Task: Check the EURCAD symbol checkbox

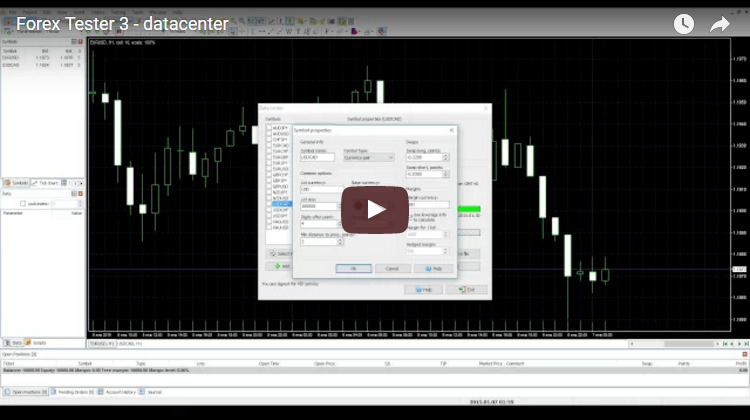Action: click(x=269, y=145)
